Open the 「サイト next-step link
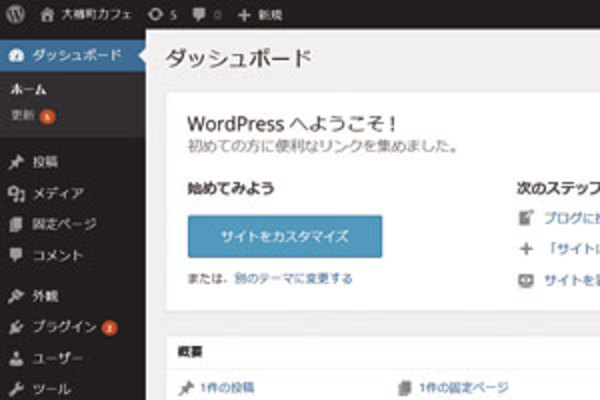 click(x=573, y=249)
